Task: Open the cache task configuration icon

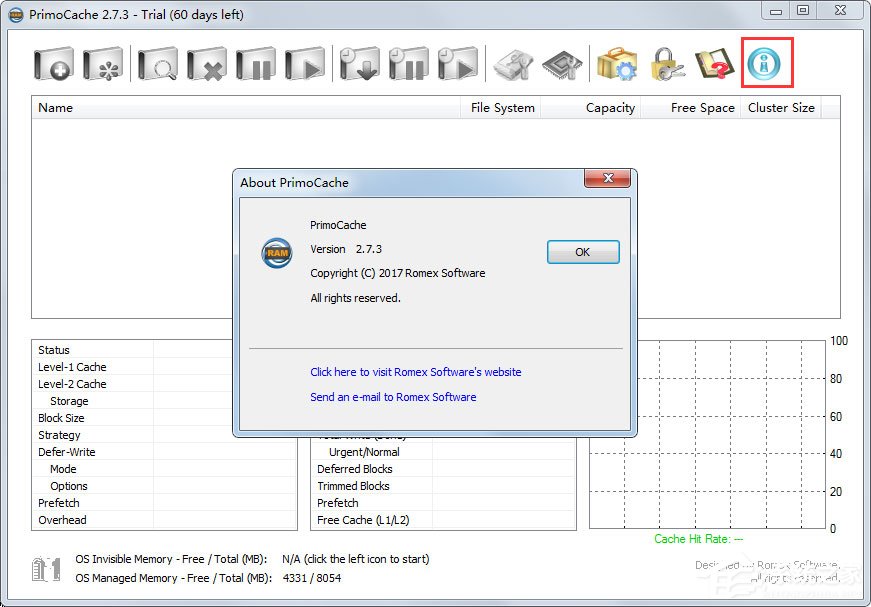Action: click(x=103, y=64)
